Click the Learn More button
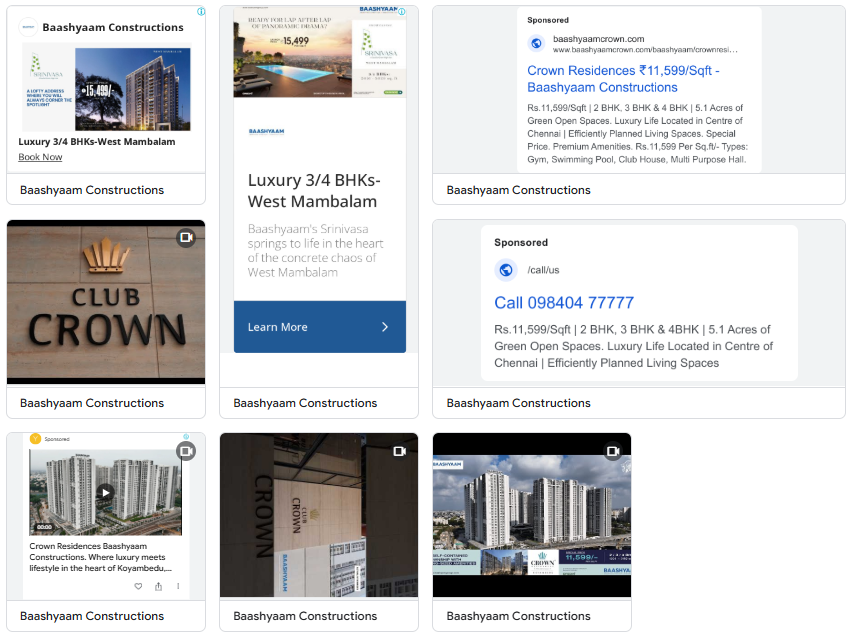The height and width of the screenshot is (636, 850). 320,327
